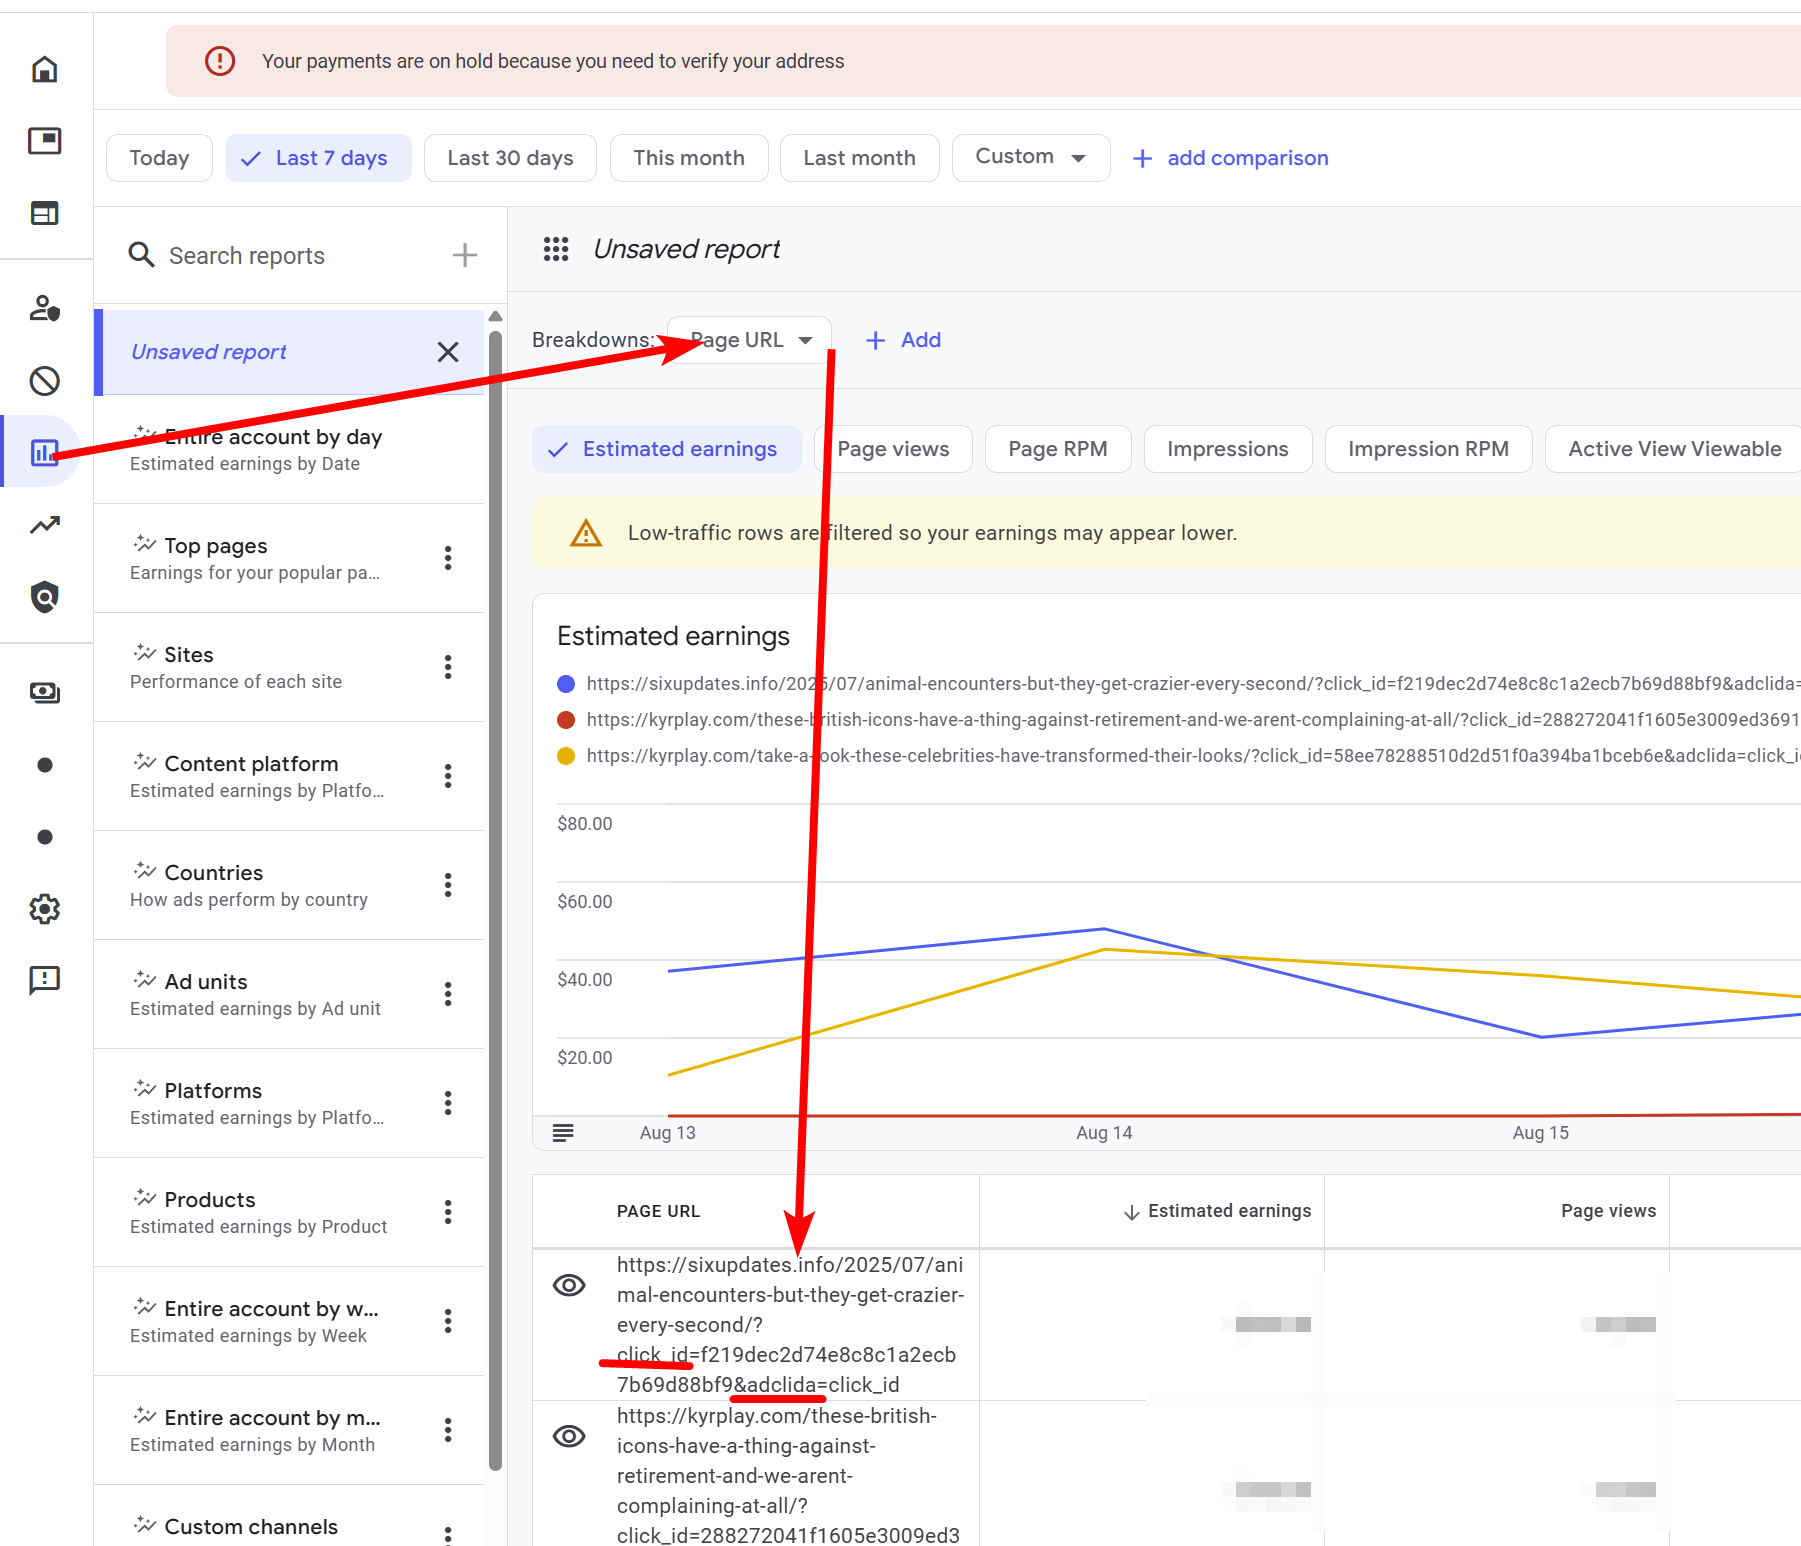Enable the Impressions metric
The height and width of the screenshot is (1546, 1801).
[1227, 448]
